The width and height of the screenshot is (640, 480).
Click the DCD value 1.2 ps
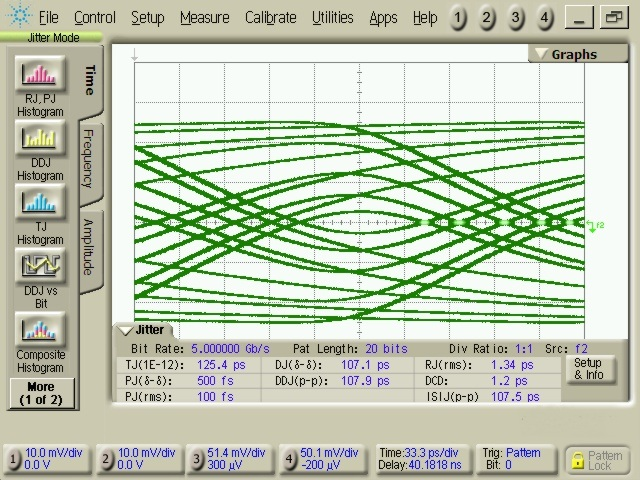click(x=509, y=381)
